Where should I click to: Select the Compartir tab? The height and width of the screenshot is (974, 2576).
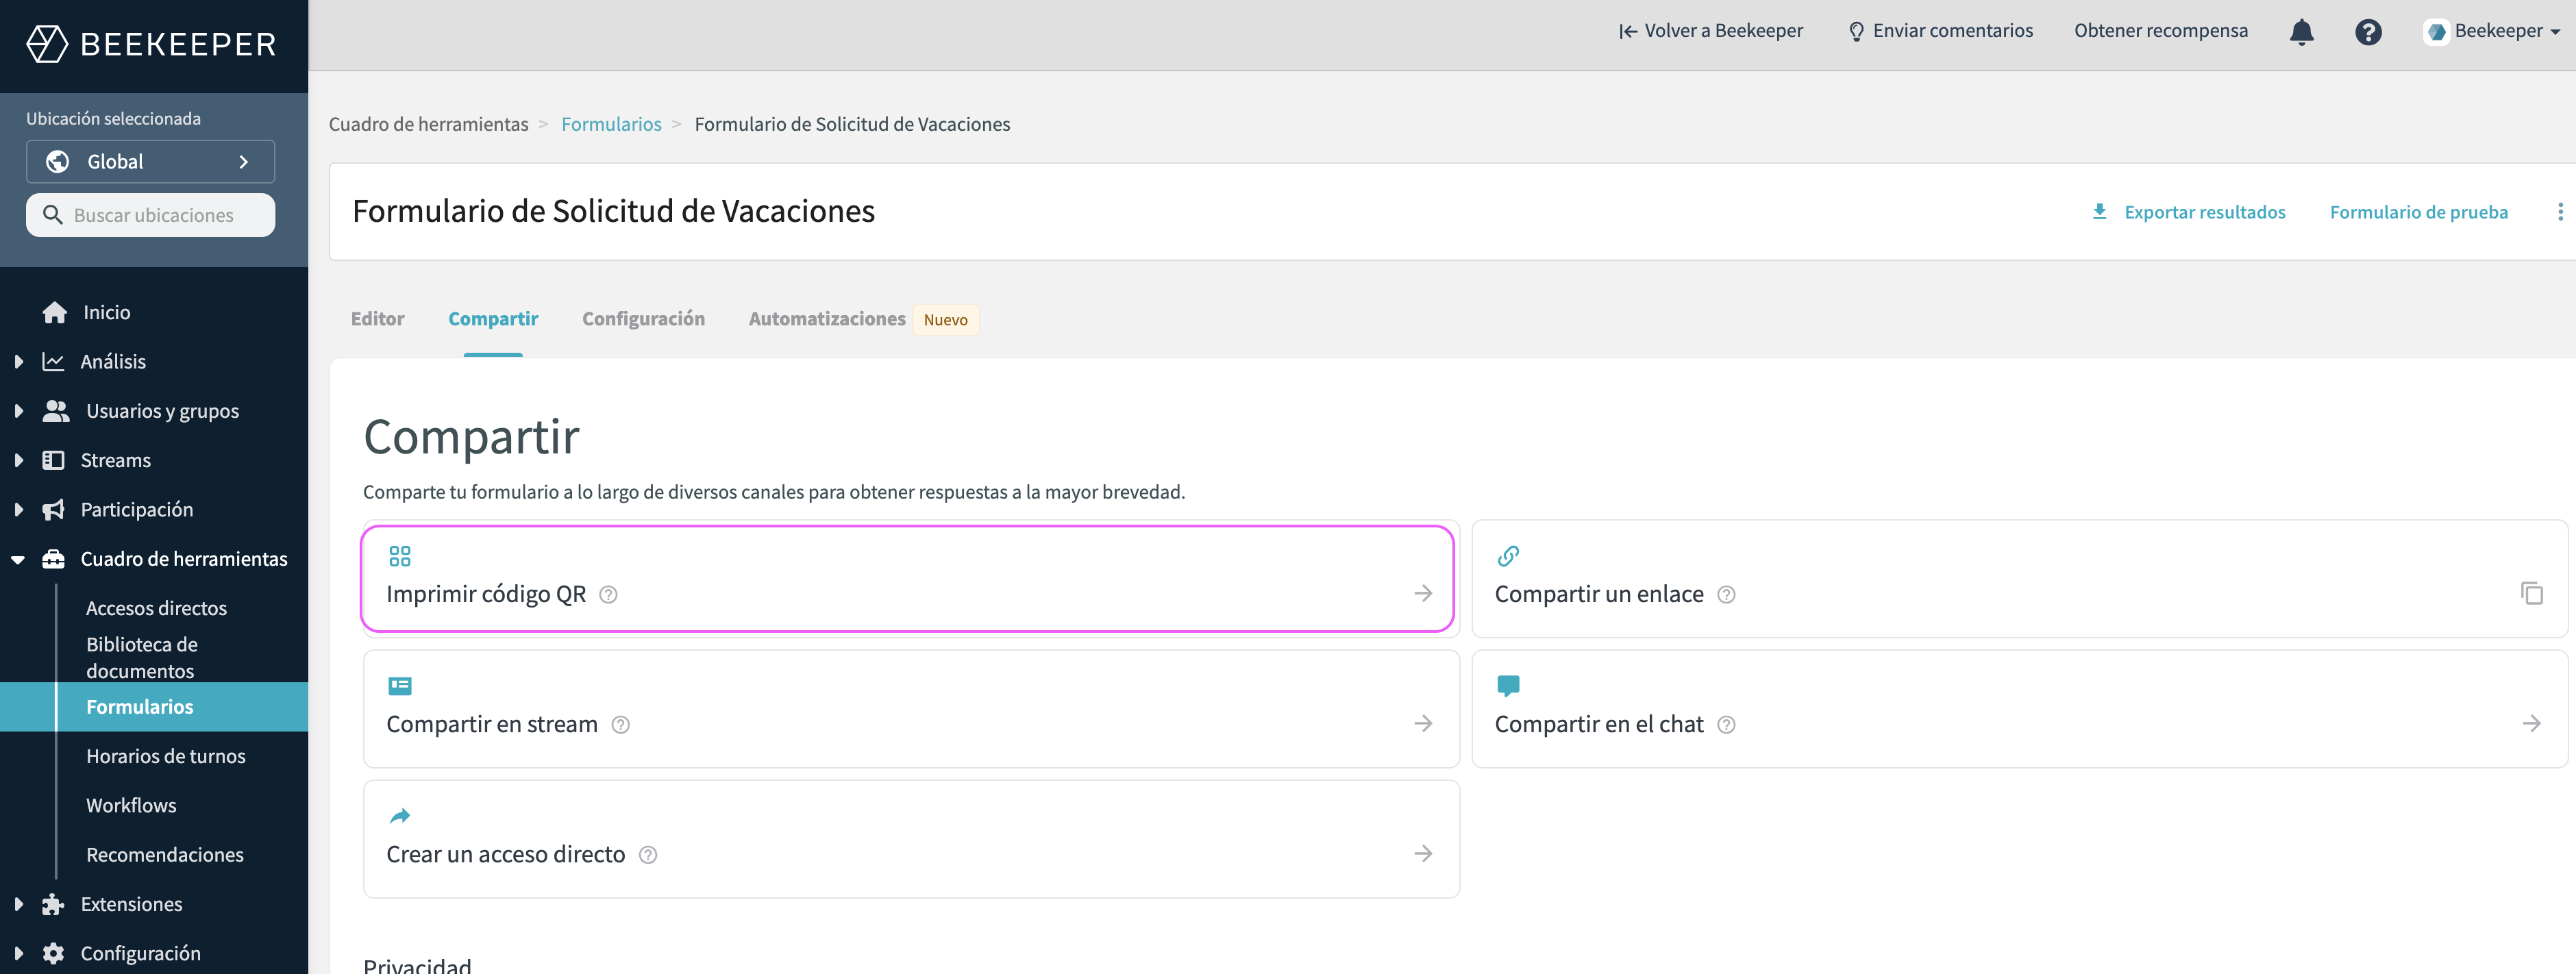pyautogui.click(x=493, y=319)
